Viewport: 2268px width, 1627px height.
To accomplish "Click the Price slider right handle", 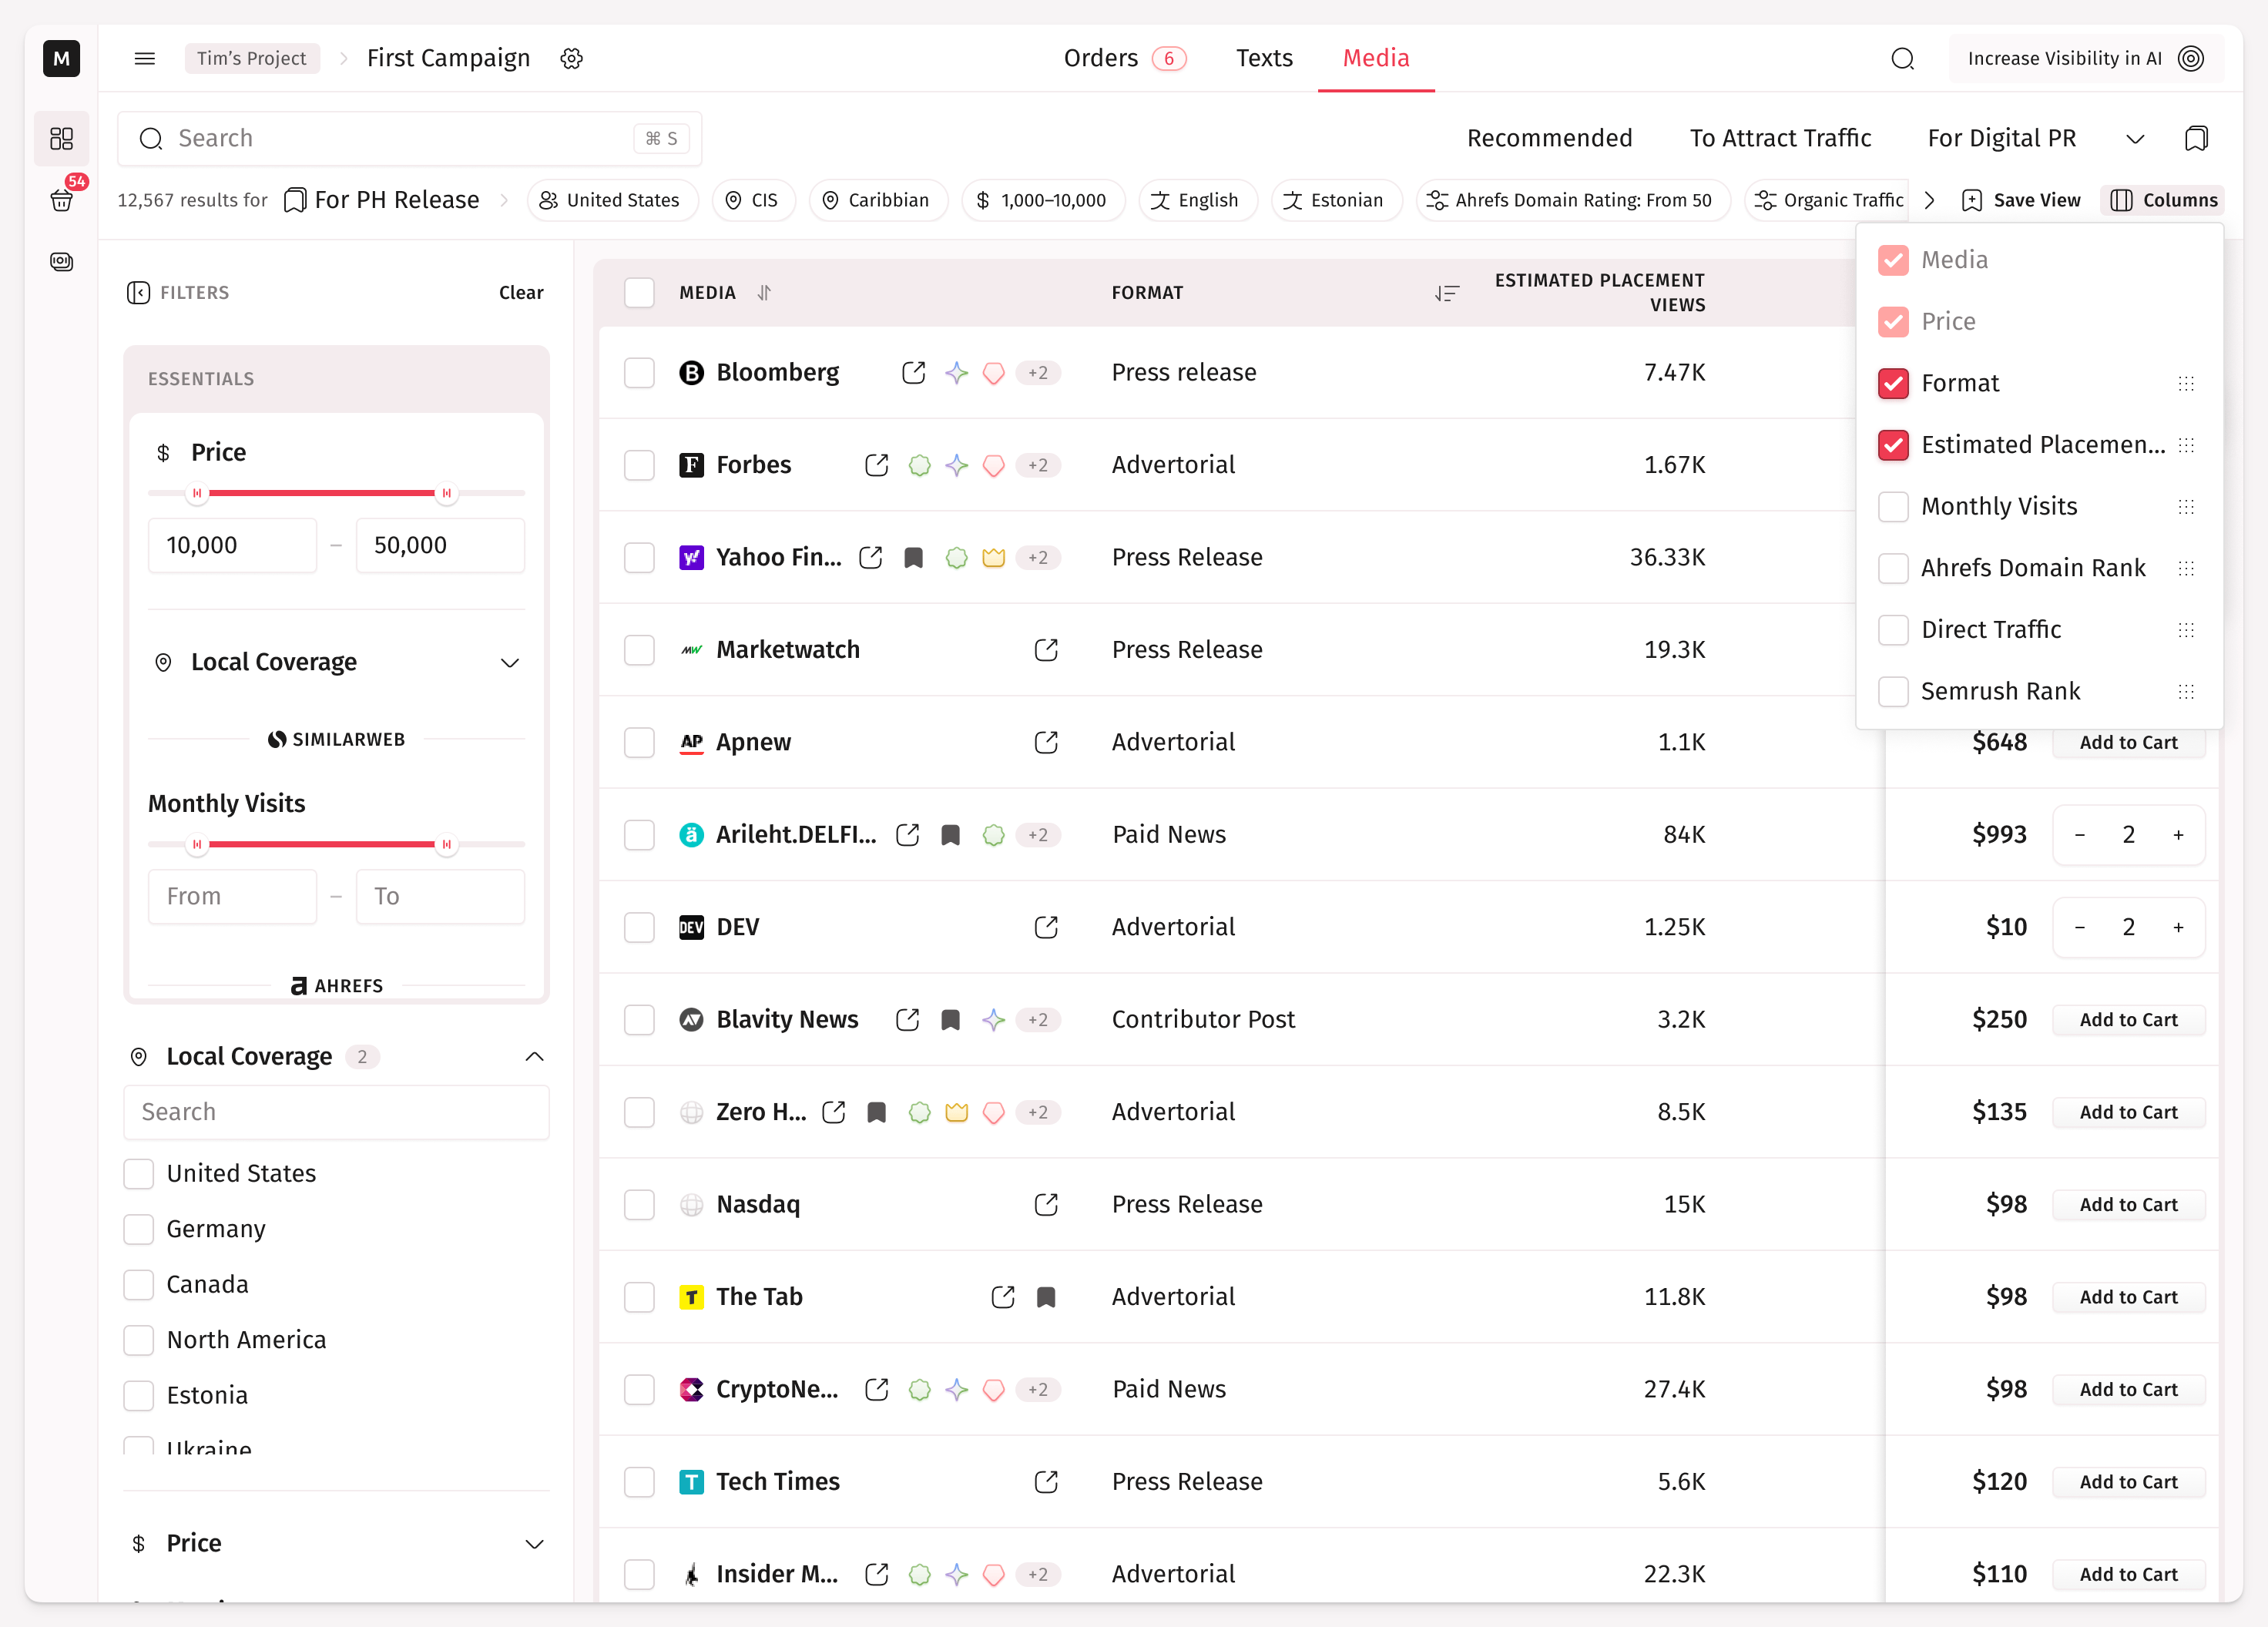I will tap(446, 493).
